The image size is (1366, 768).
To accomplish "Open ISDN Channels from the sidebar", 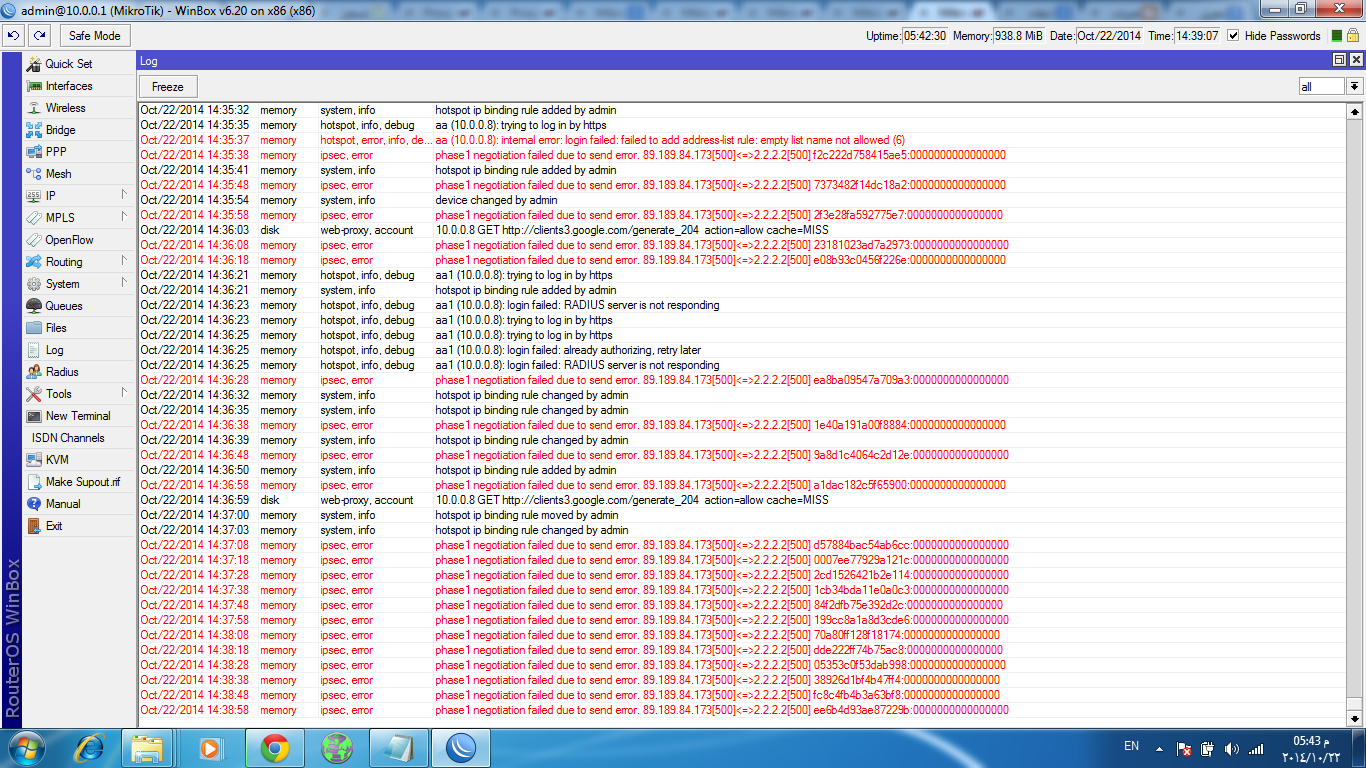I will point(79,438).
